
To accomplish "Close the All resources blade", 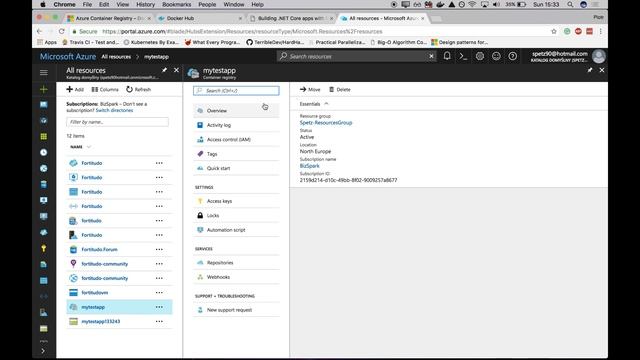I will (176, 70).
